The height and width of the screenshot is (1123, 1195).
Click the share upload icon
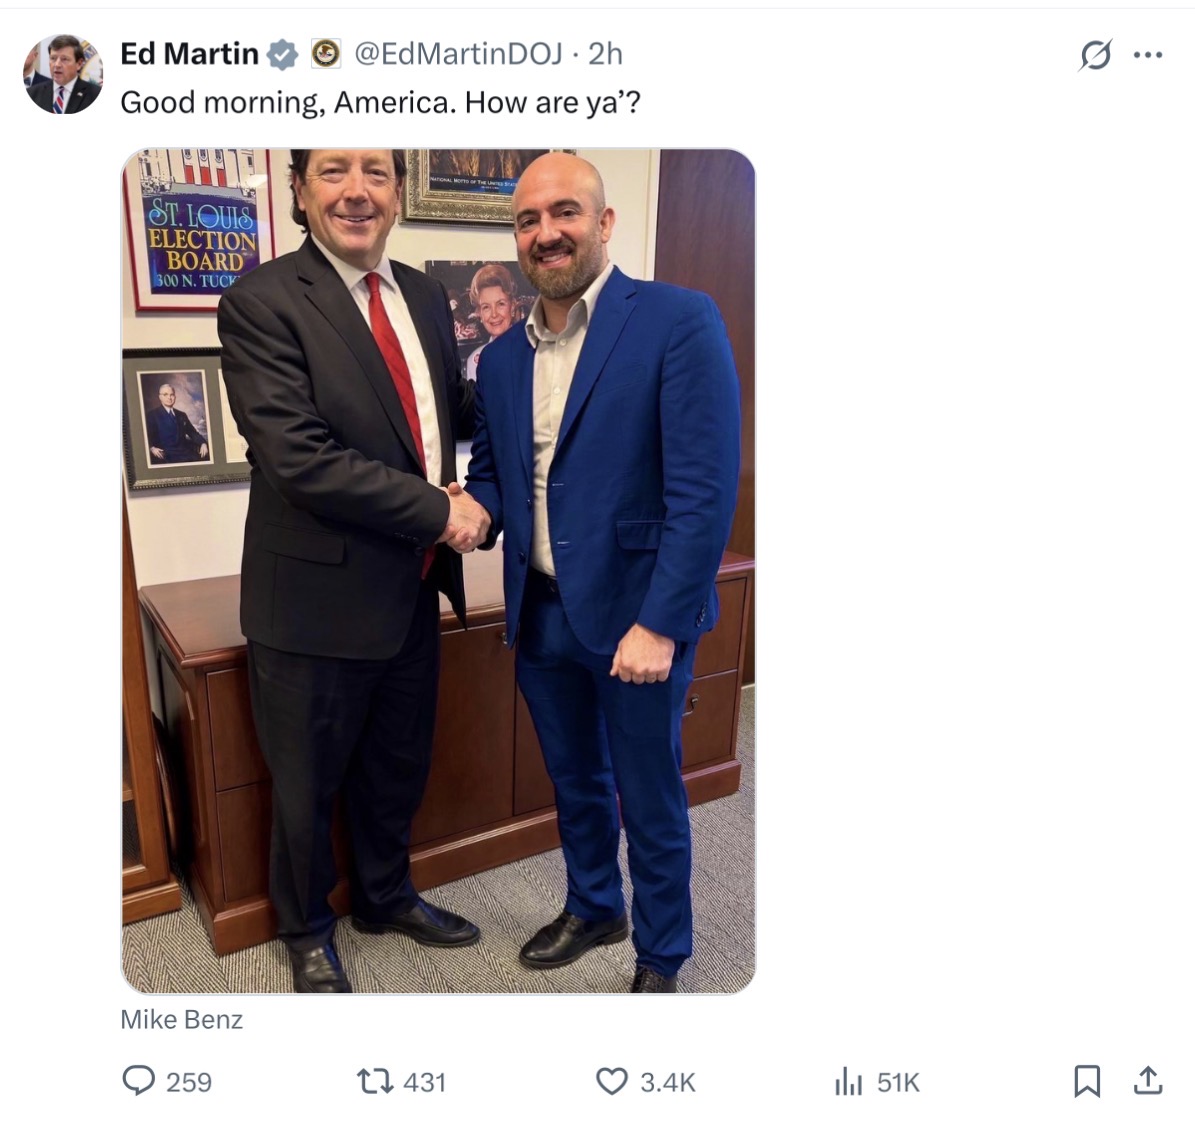coord(1148,1080)
